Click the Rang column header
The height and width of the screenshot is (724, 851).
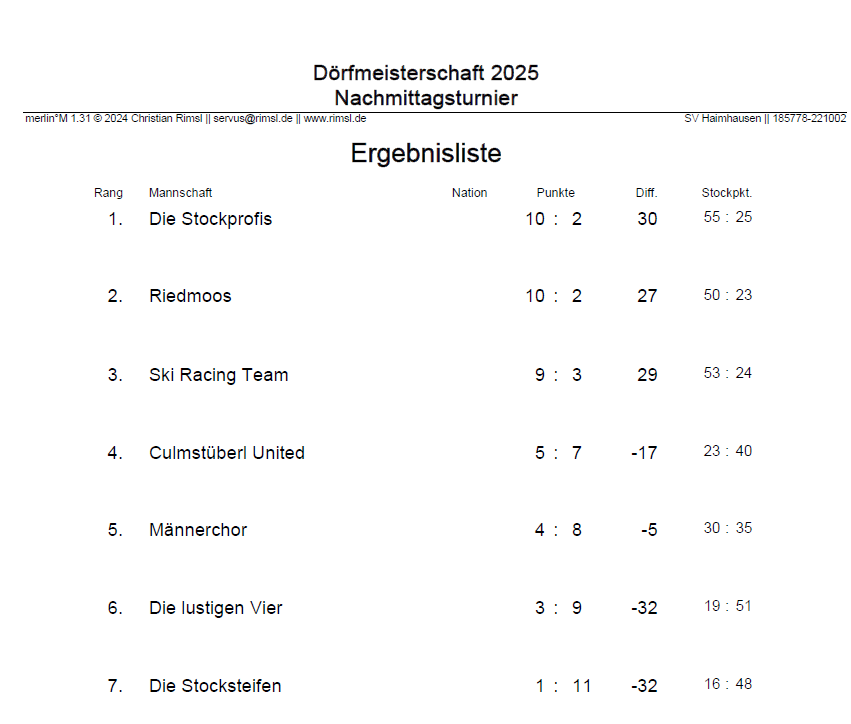[x=109, y=193]
